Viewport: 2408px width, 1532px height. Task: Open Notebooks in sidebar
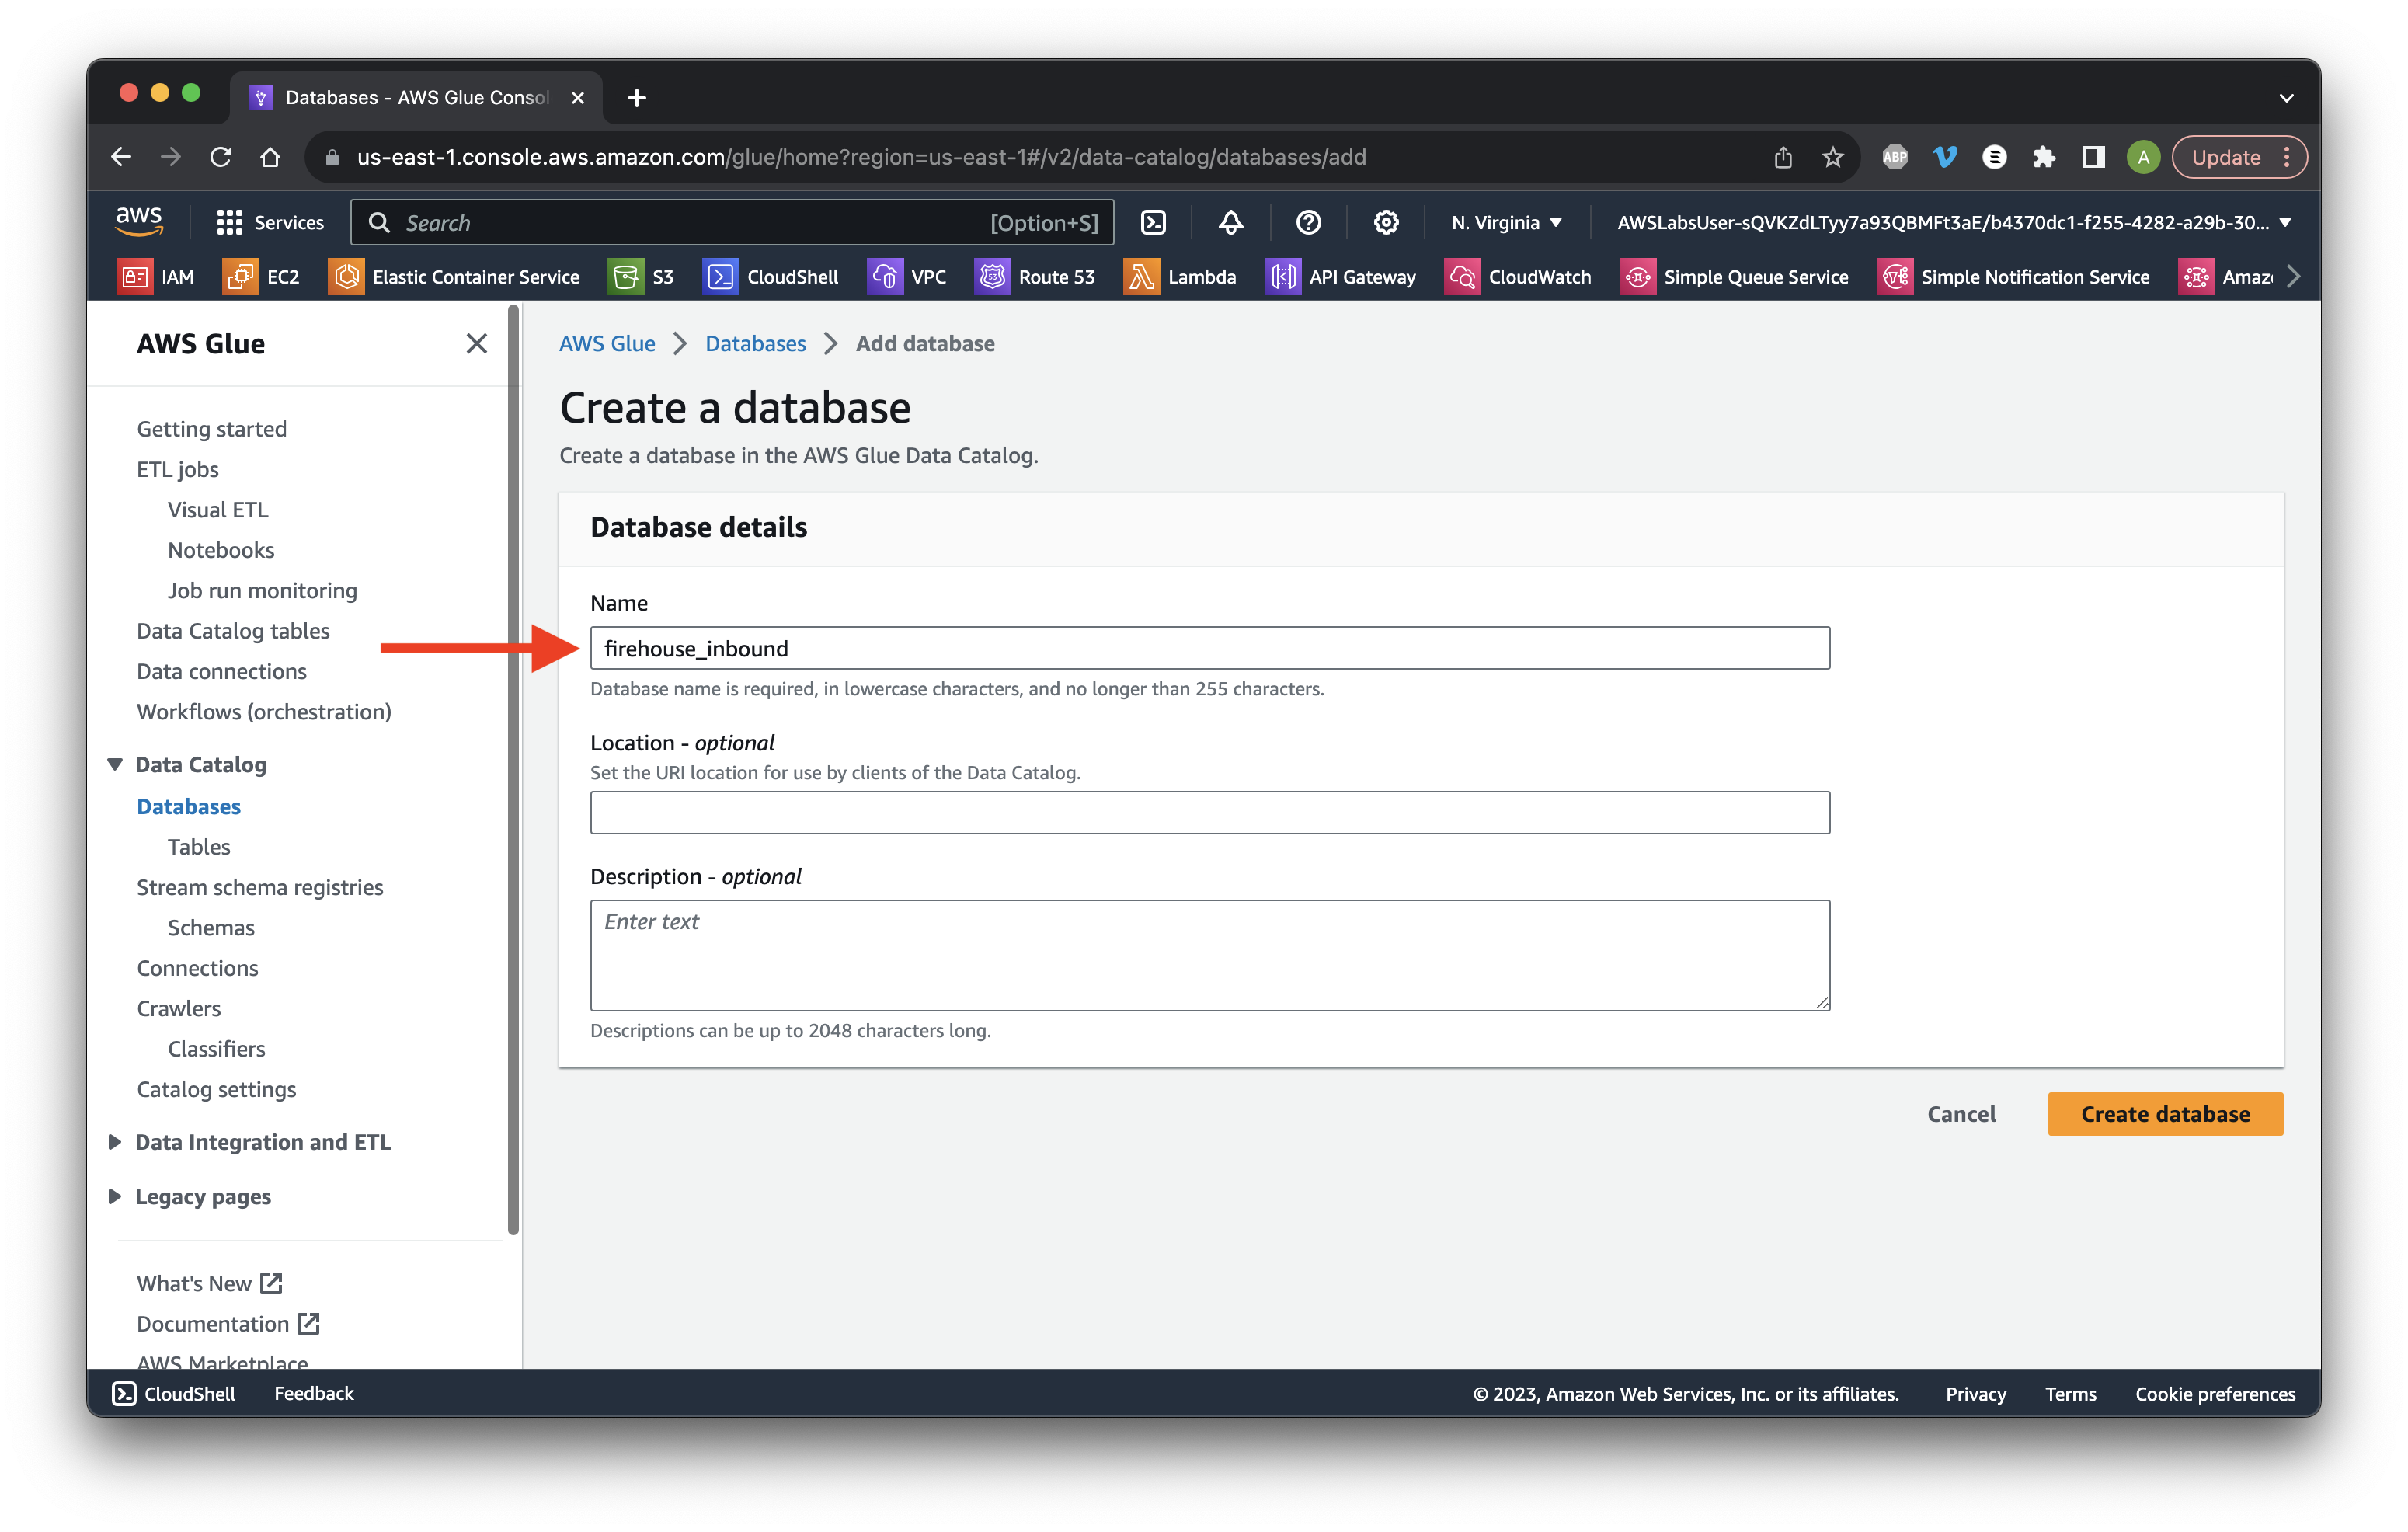pos(220,550)
